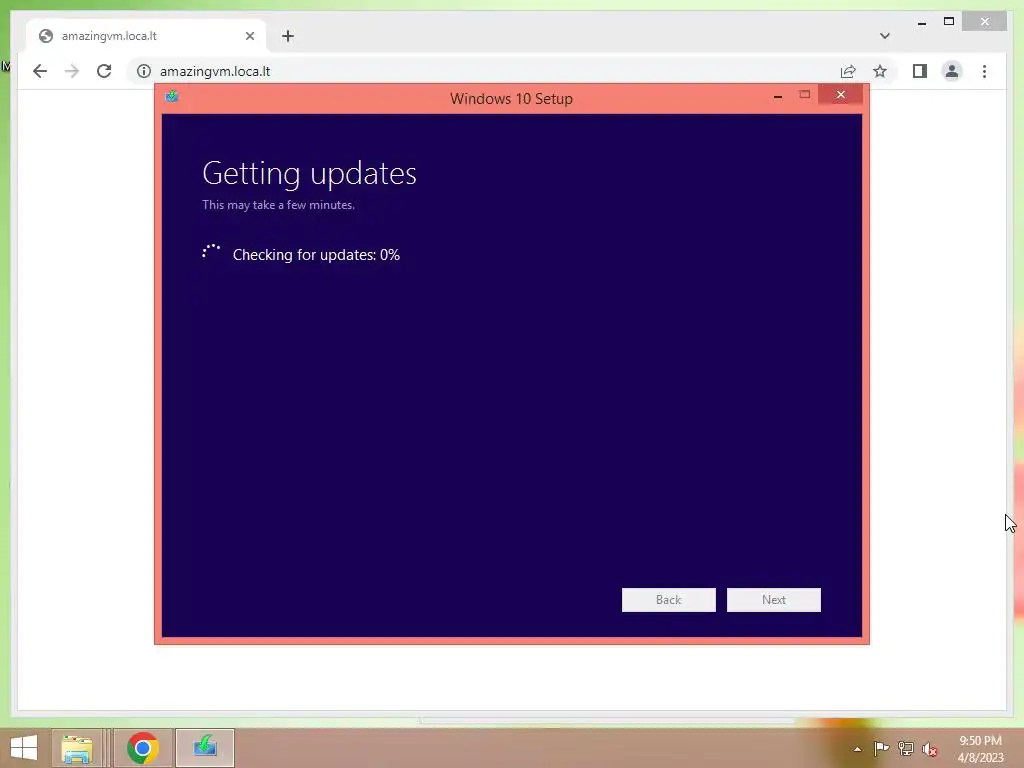Open the Chrome profile avatar menu
The width and height of the screenshot is (1024, 768).
pos(952,71)
